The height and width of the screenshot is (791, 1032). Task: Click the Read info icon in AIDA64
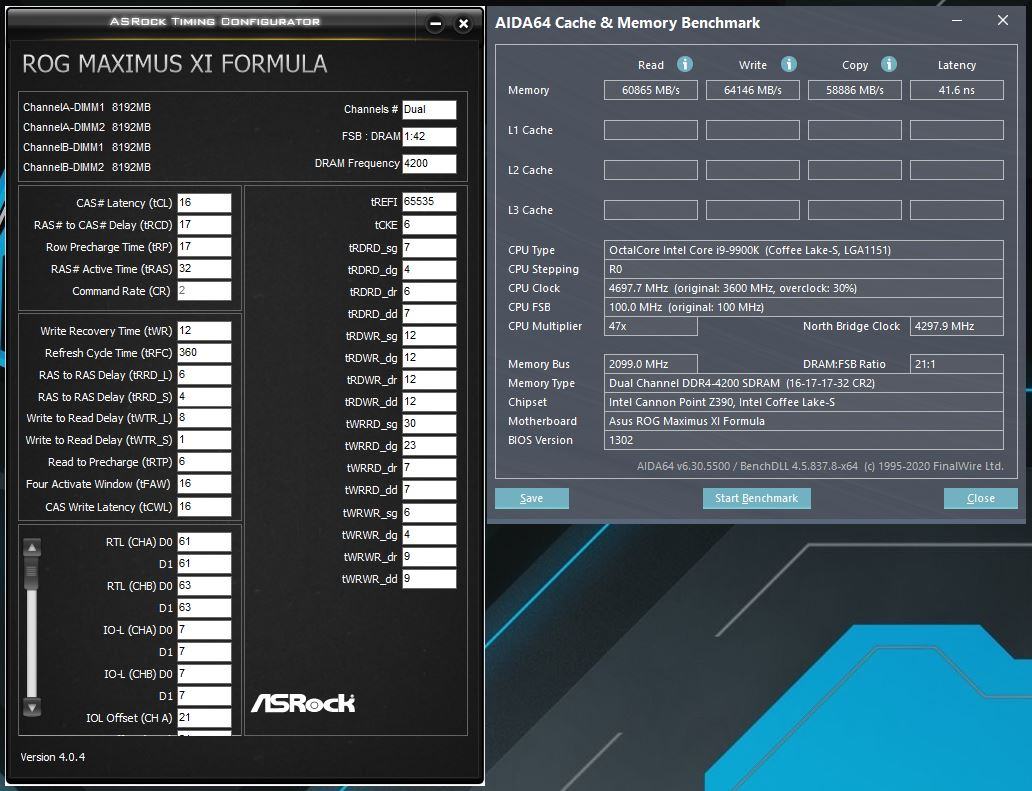pos(684,64)
